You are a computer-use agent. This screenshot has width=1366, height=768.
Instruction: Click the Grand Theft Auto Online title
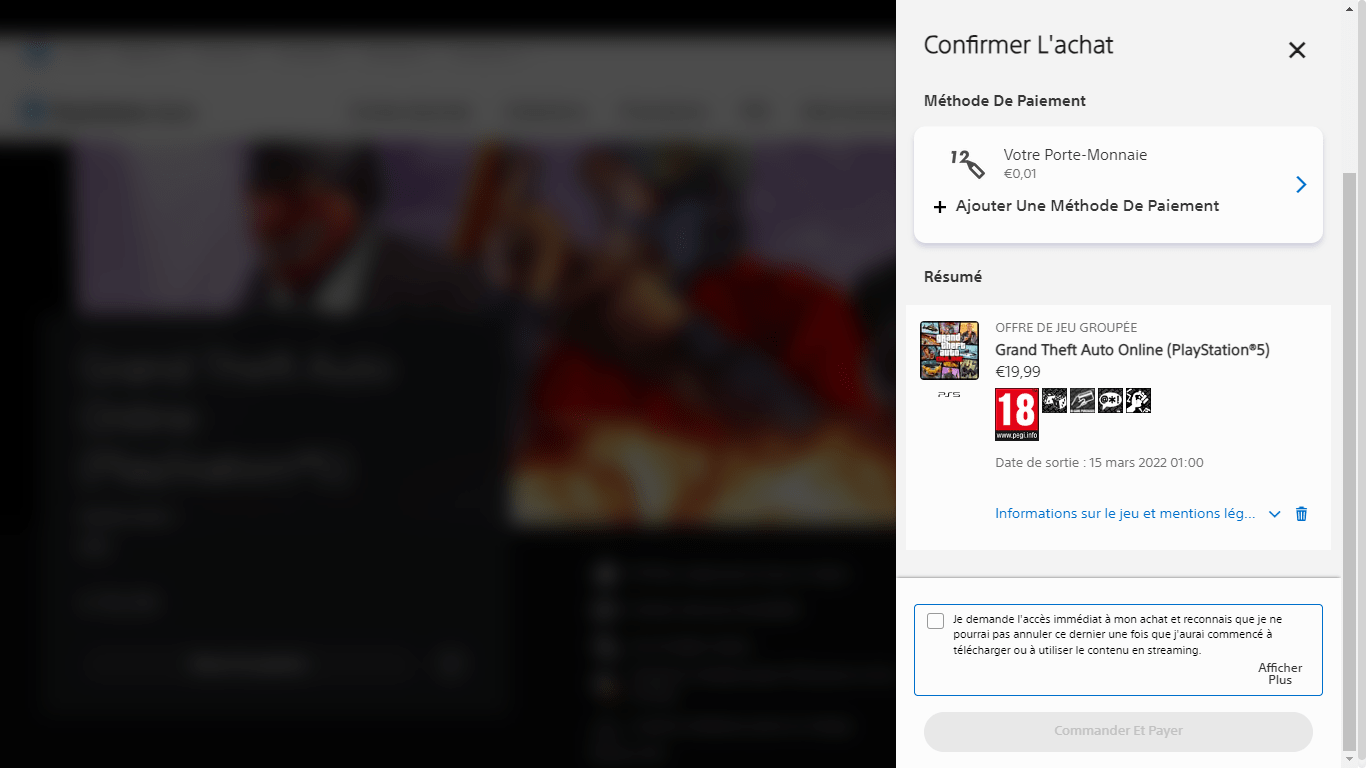click(x=1132, y=350)
